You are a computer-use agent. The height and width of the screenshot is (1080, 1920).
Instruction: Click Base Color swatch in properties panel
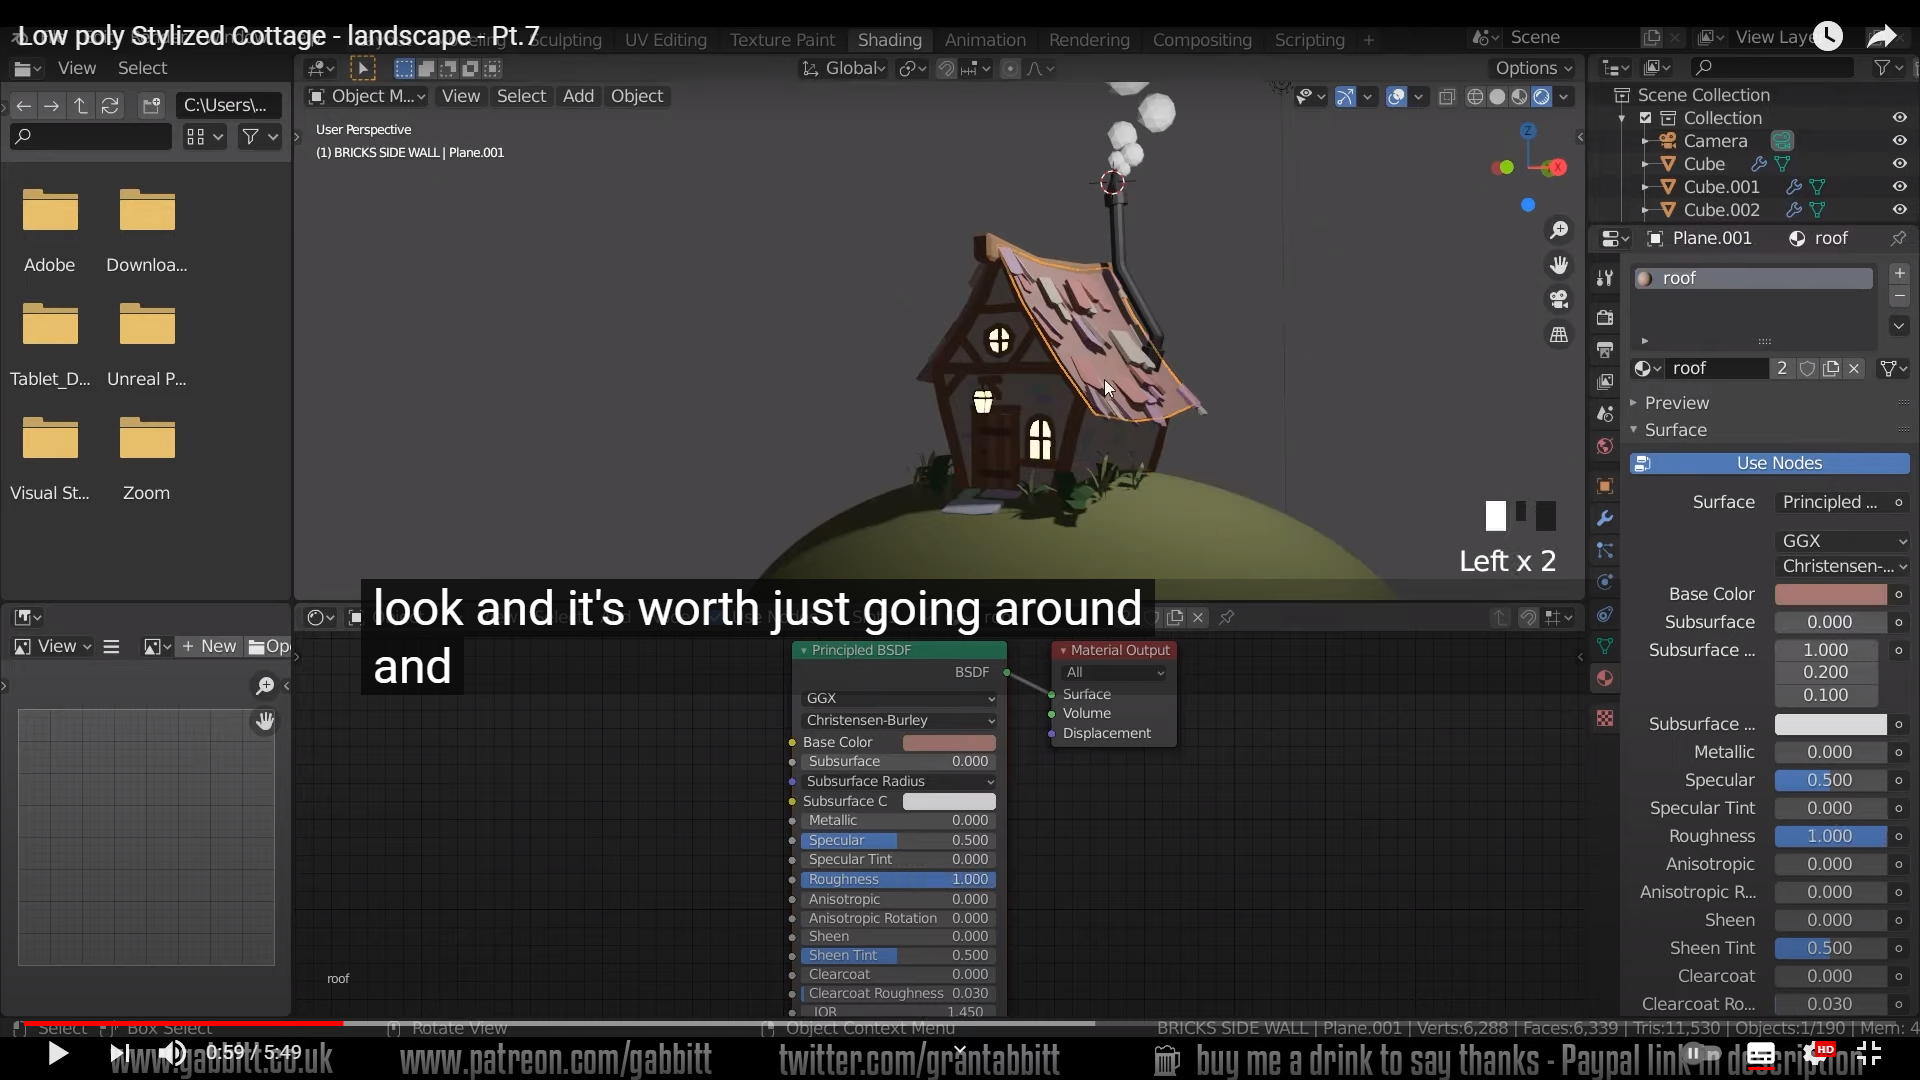(1830, 594)
